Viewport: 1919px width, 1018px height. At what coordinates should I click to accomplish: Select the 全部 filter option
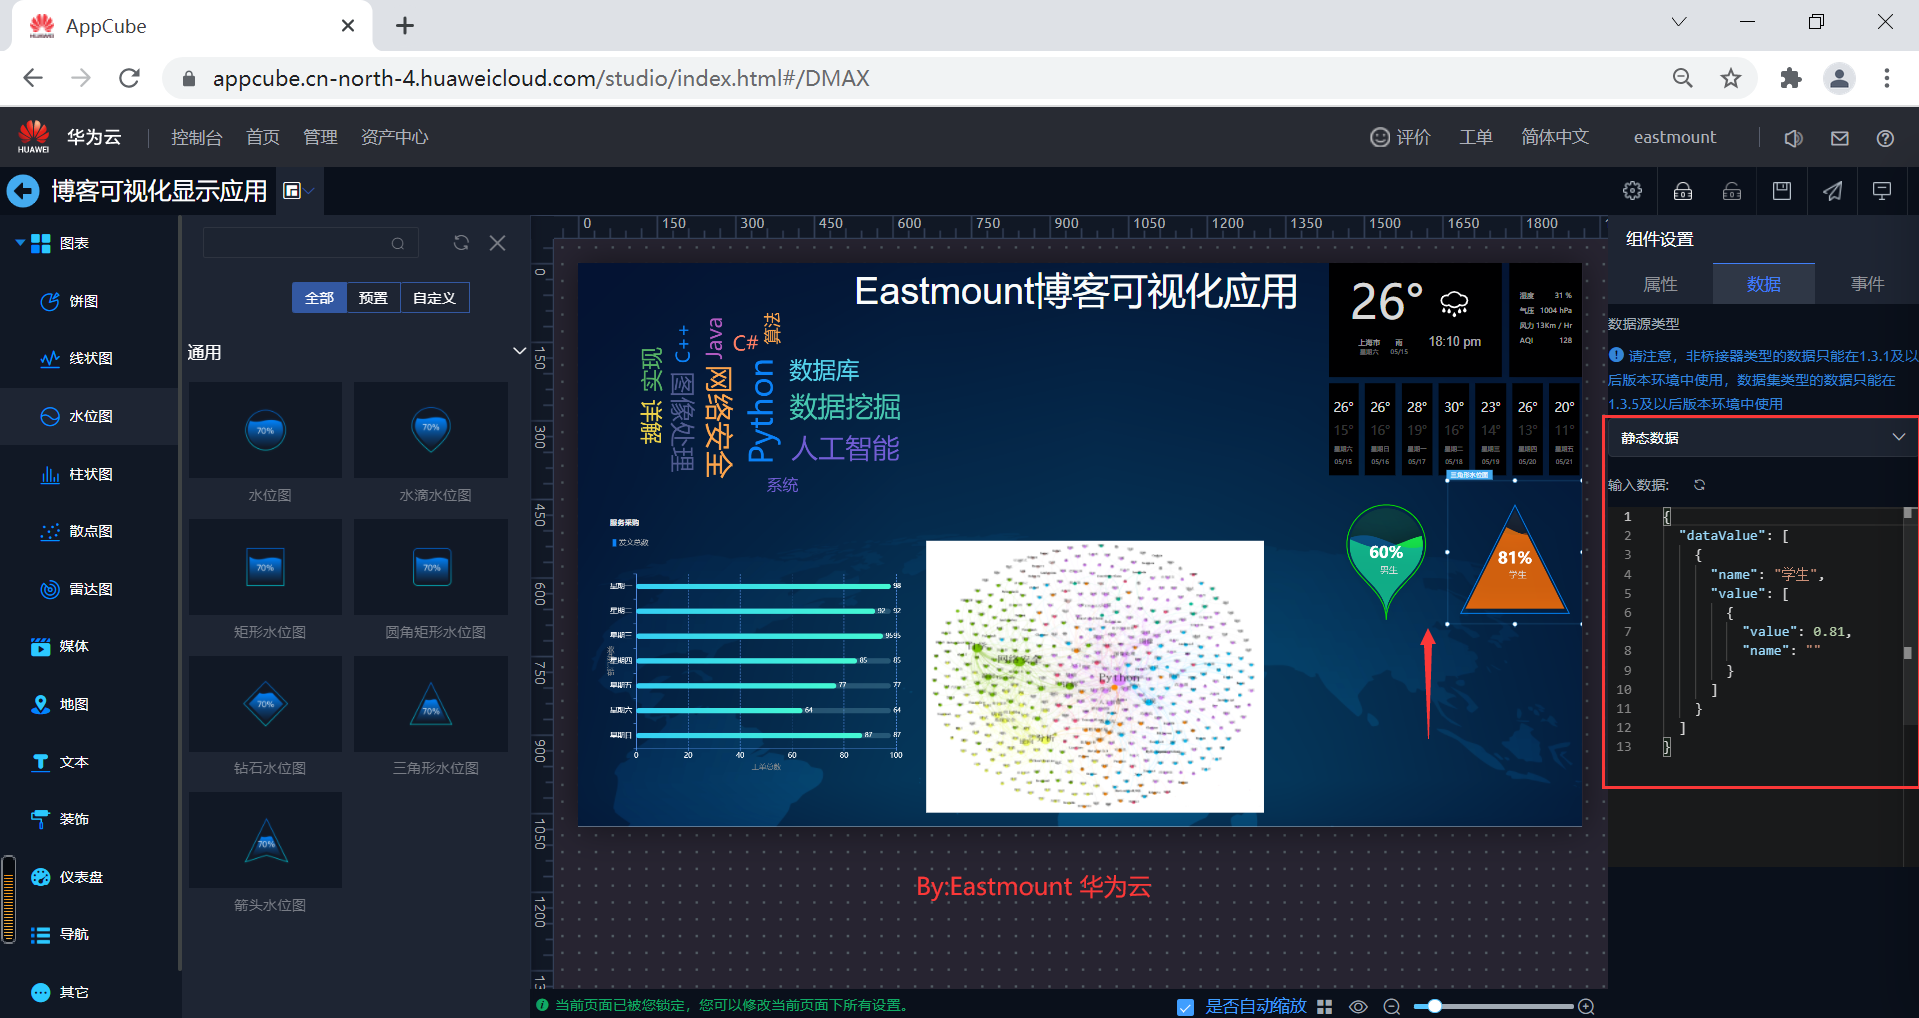pos(319,298)
